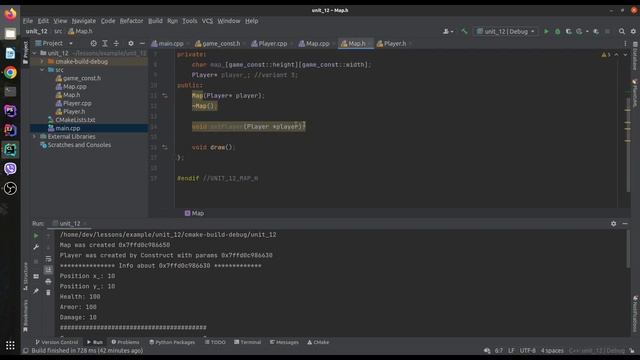Open the Refactor menu
This screenshot has height=360, width=640.
(x=131, y=21)
